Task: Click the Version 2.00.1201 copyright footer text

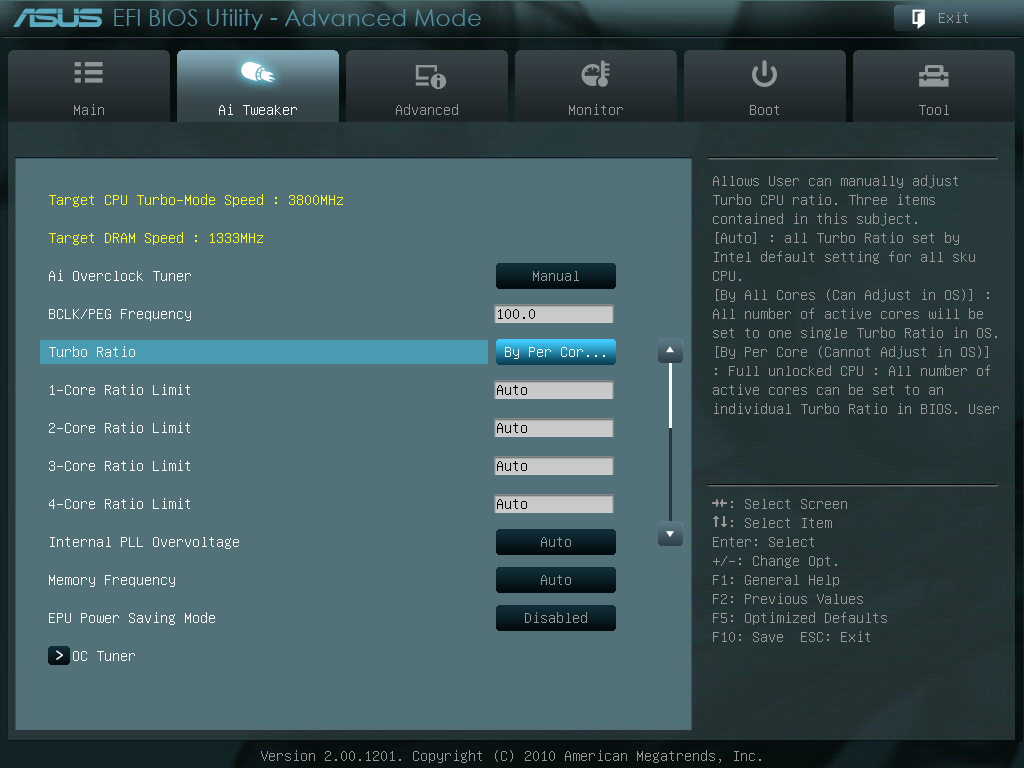Action: [511, 756]
